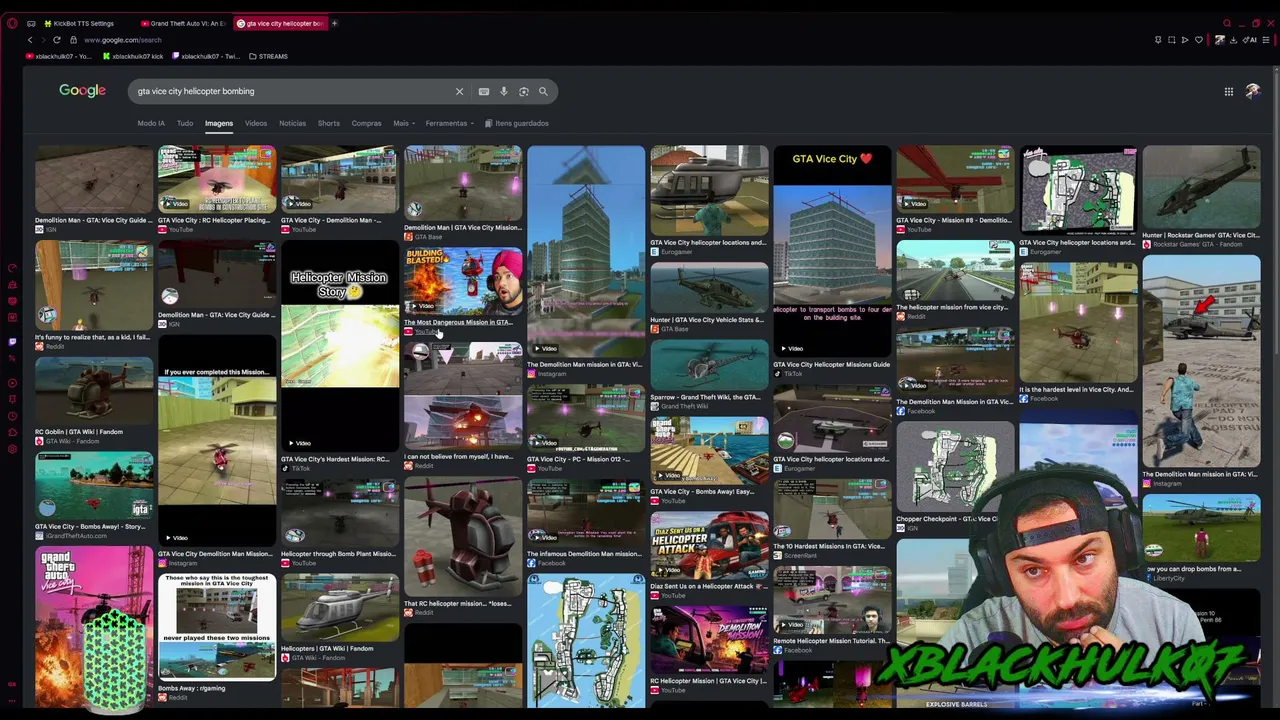Open the xblackhulk07 Twitch bookmark

[205, 56]
